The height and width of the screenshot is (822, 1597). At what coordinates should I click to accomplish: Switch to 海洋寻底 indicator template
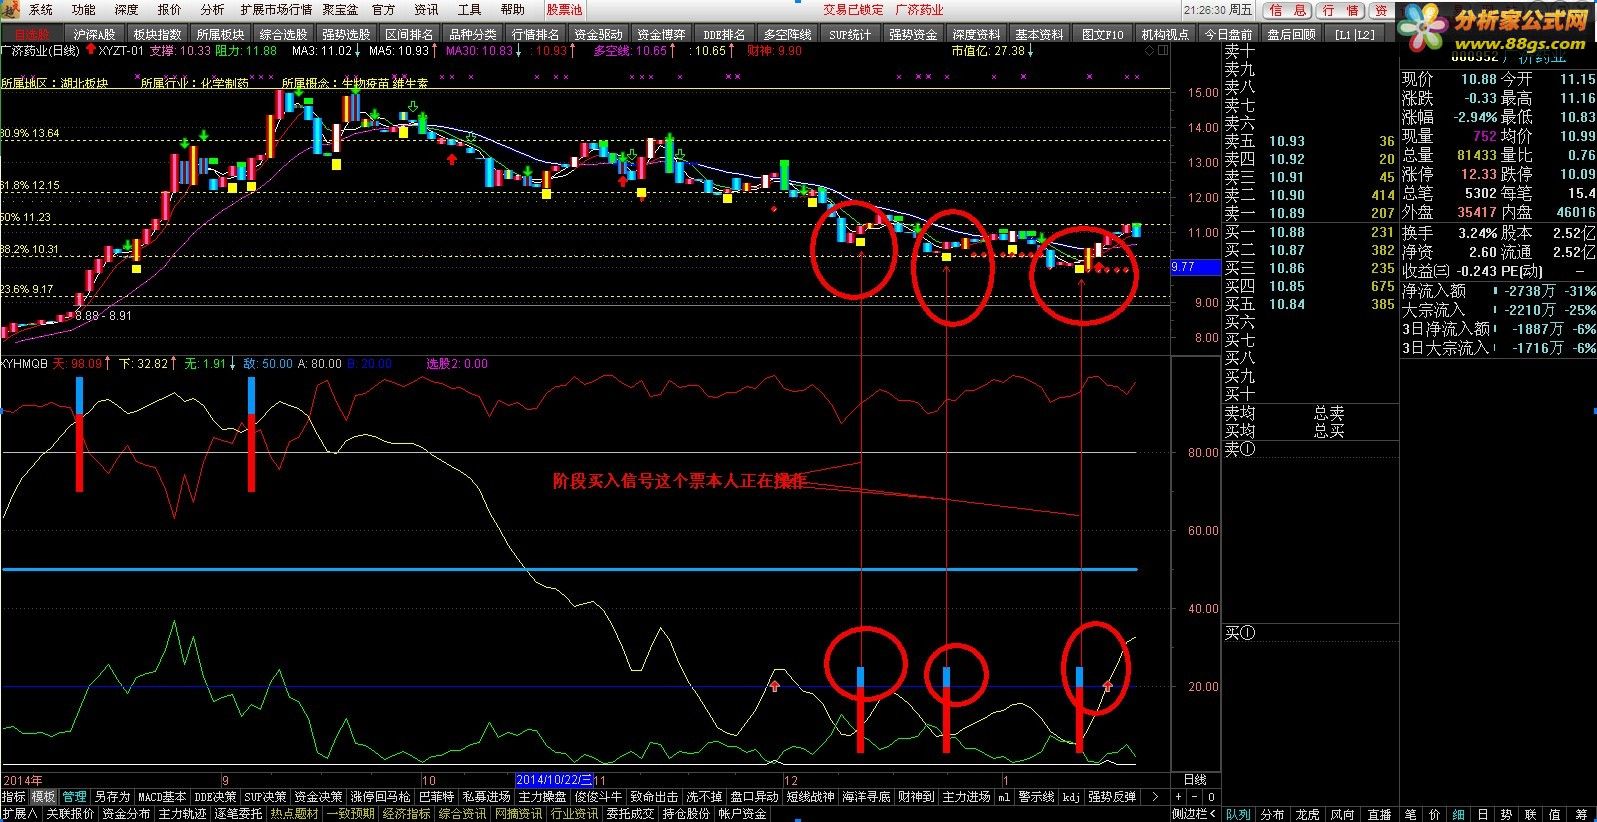(x=866, y=797)
